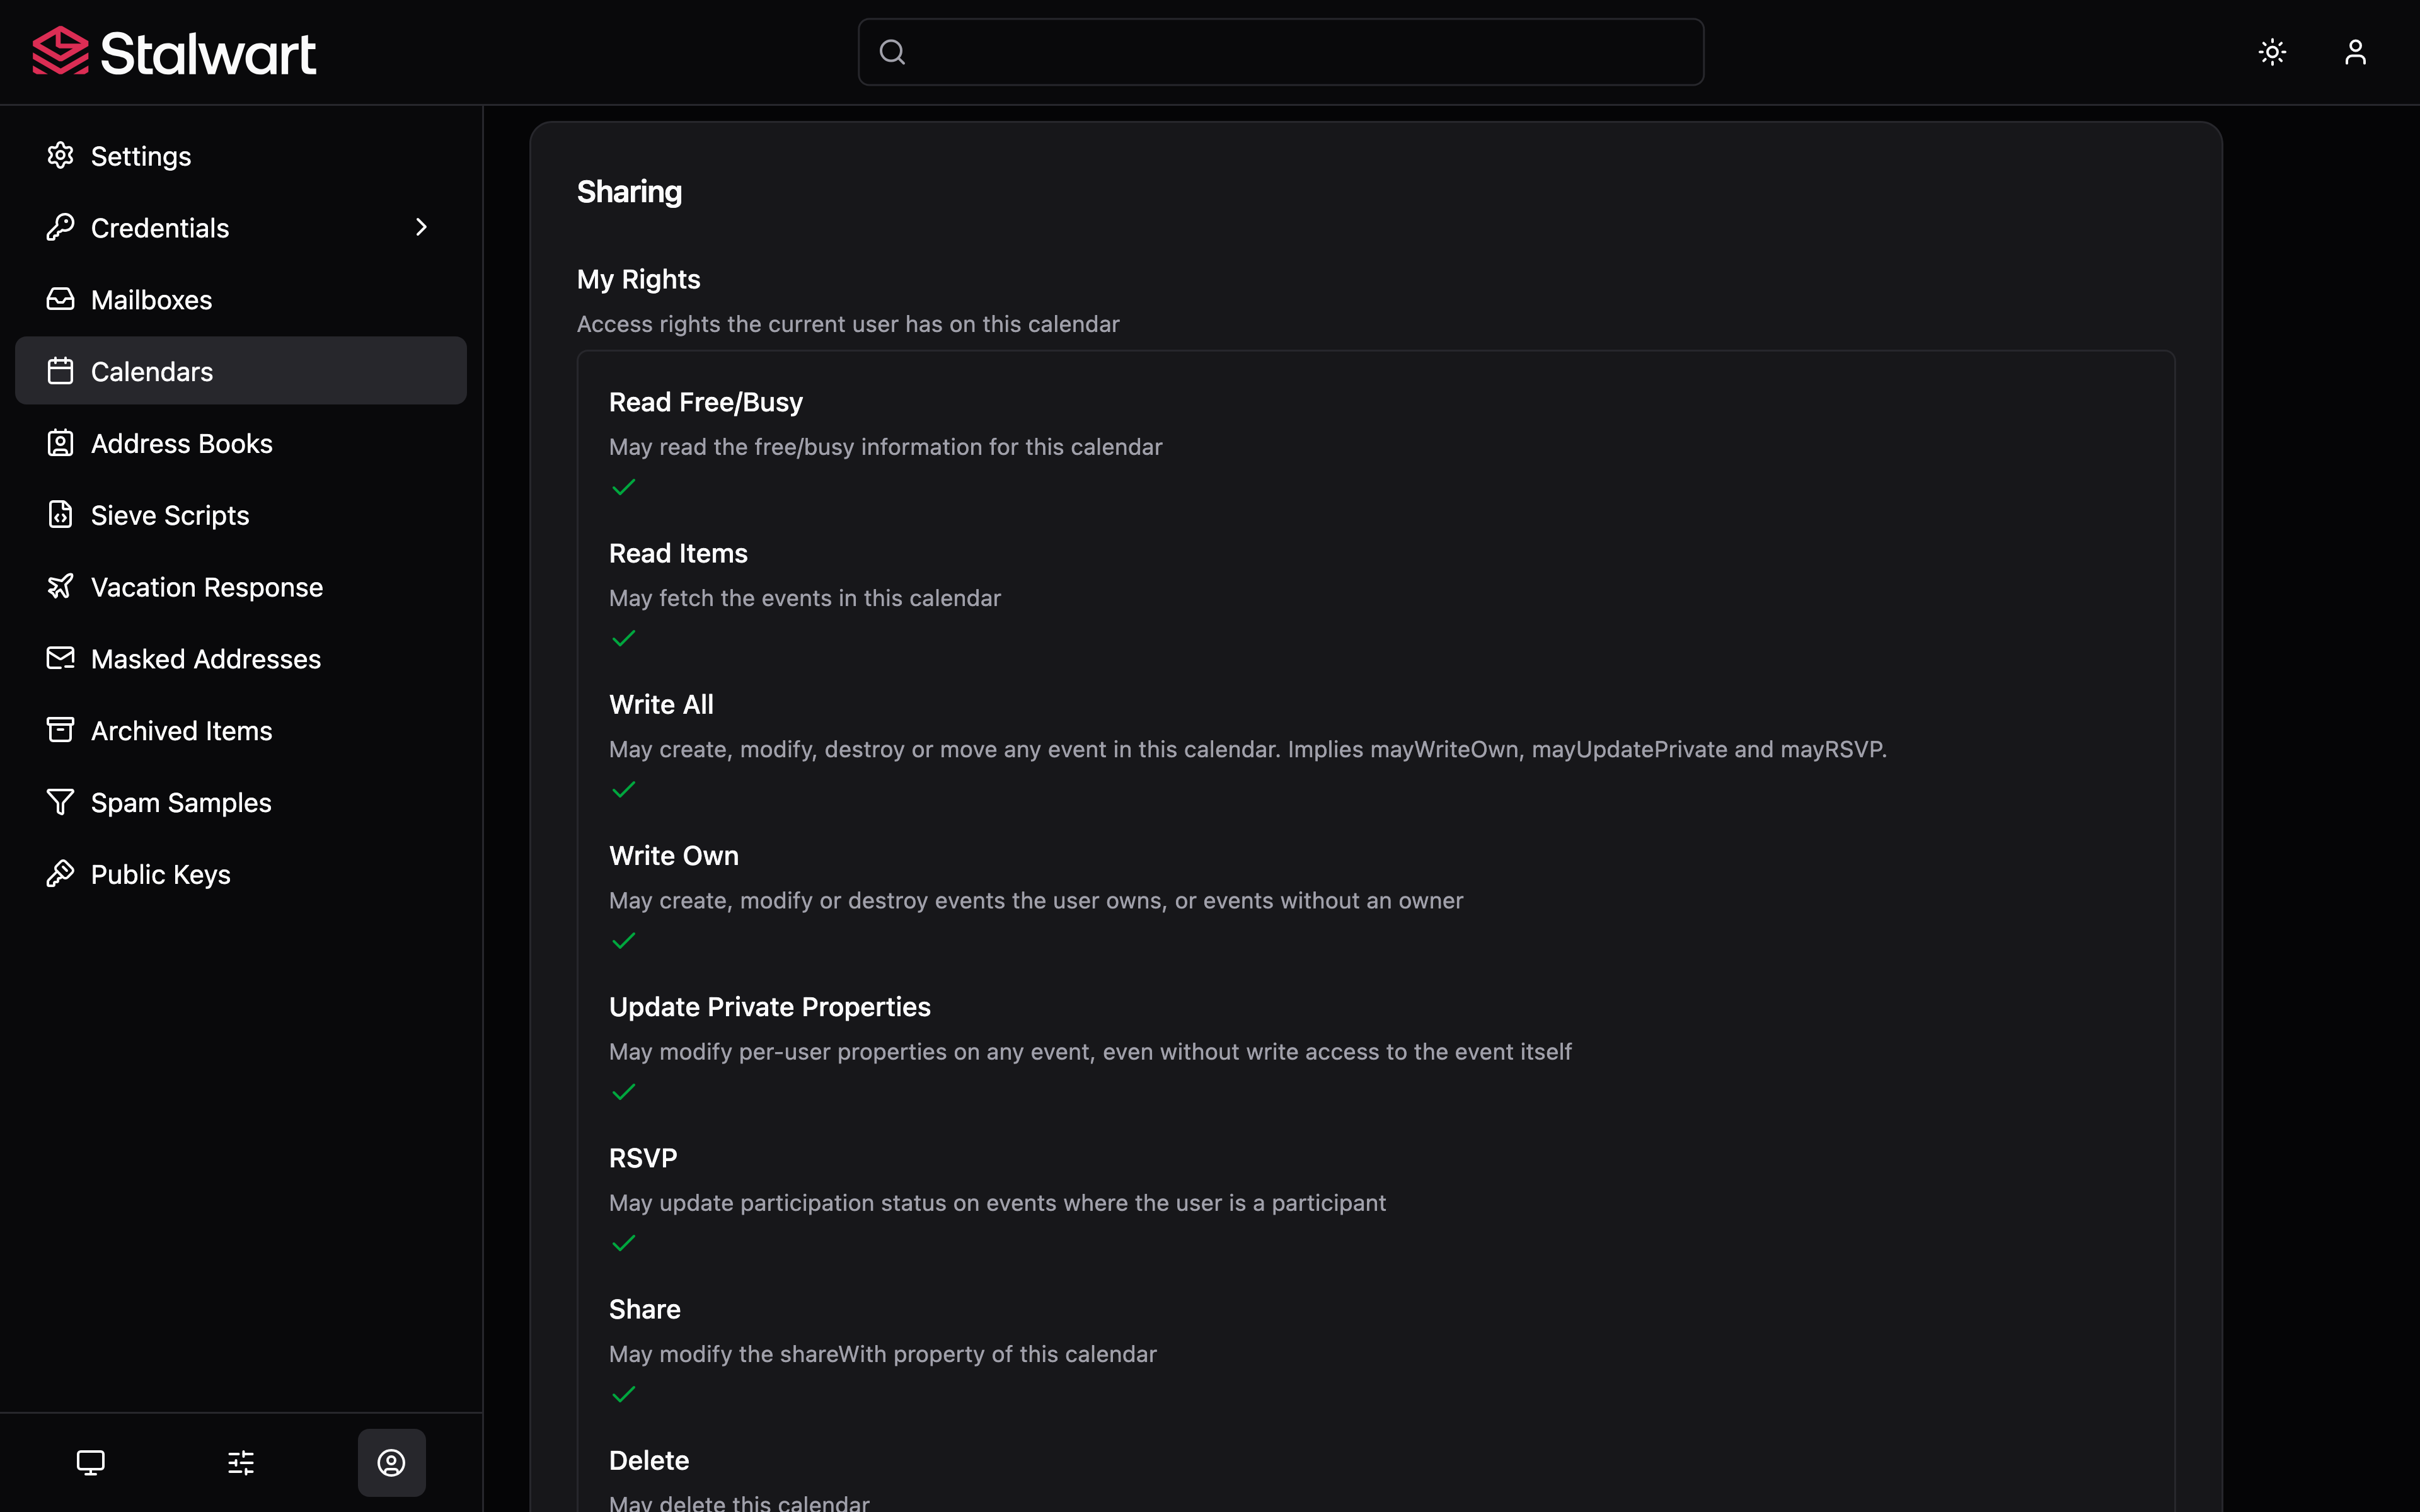Open Spam Samples in the sidebar
This screenshot has height=1512, width=2420.
click(x=241, y=802)
